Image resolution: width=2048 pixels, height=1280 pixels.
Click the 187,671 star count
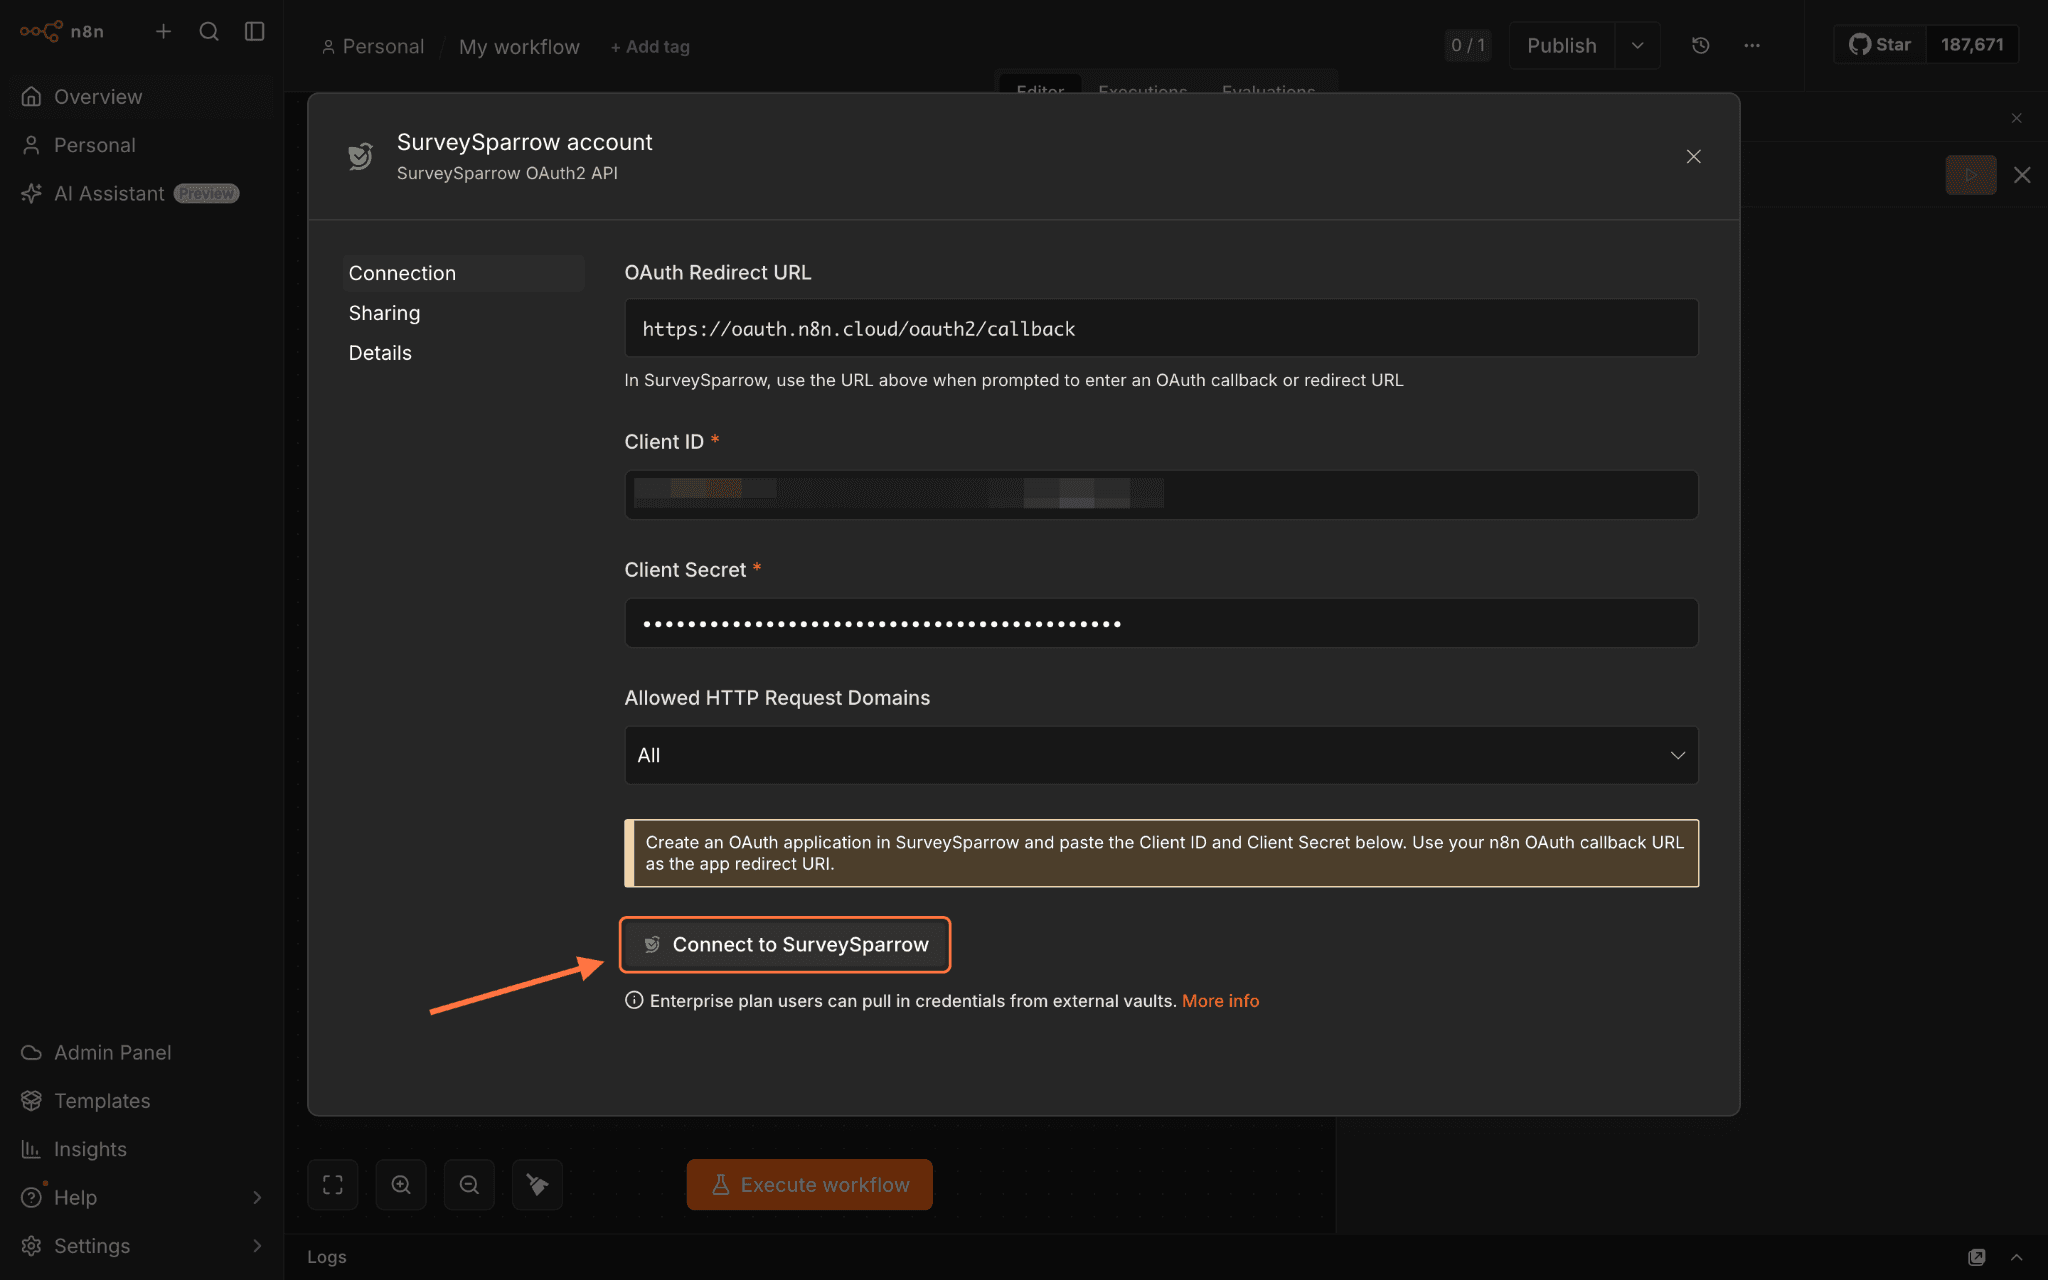tap(1972, 45)
